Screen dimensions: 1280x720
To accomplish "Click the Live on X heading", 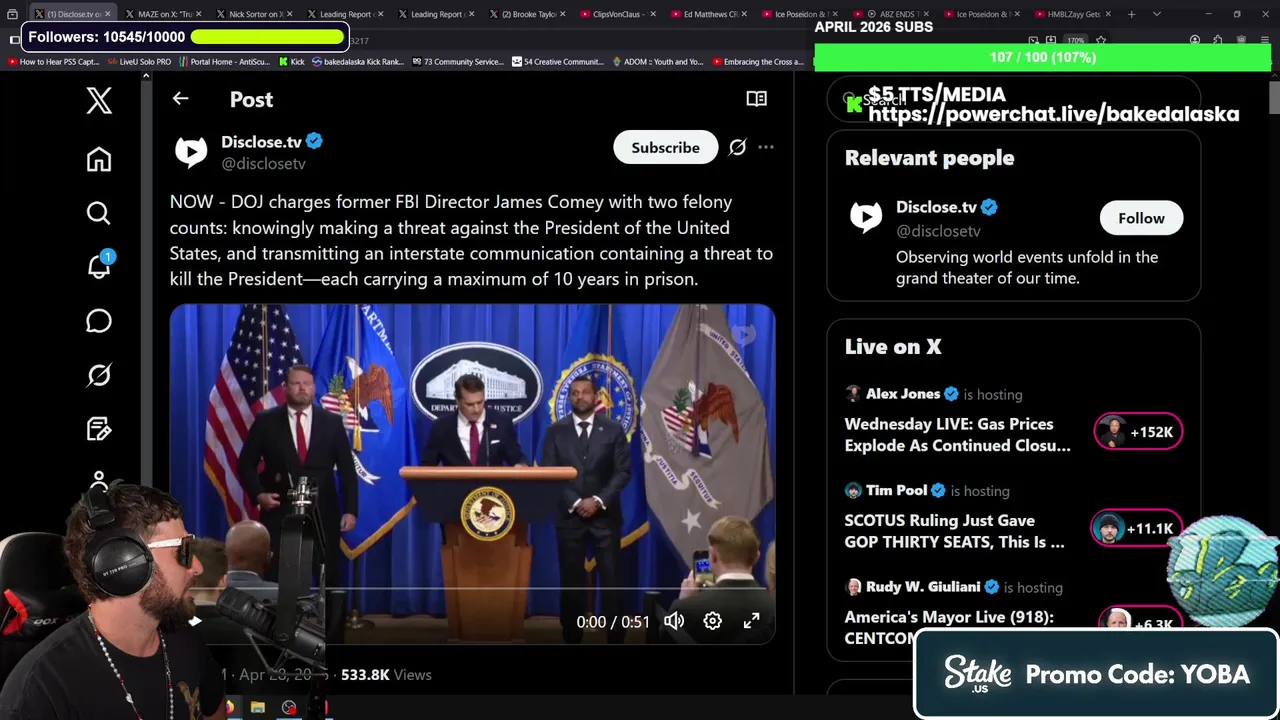I will (893, 347).
